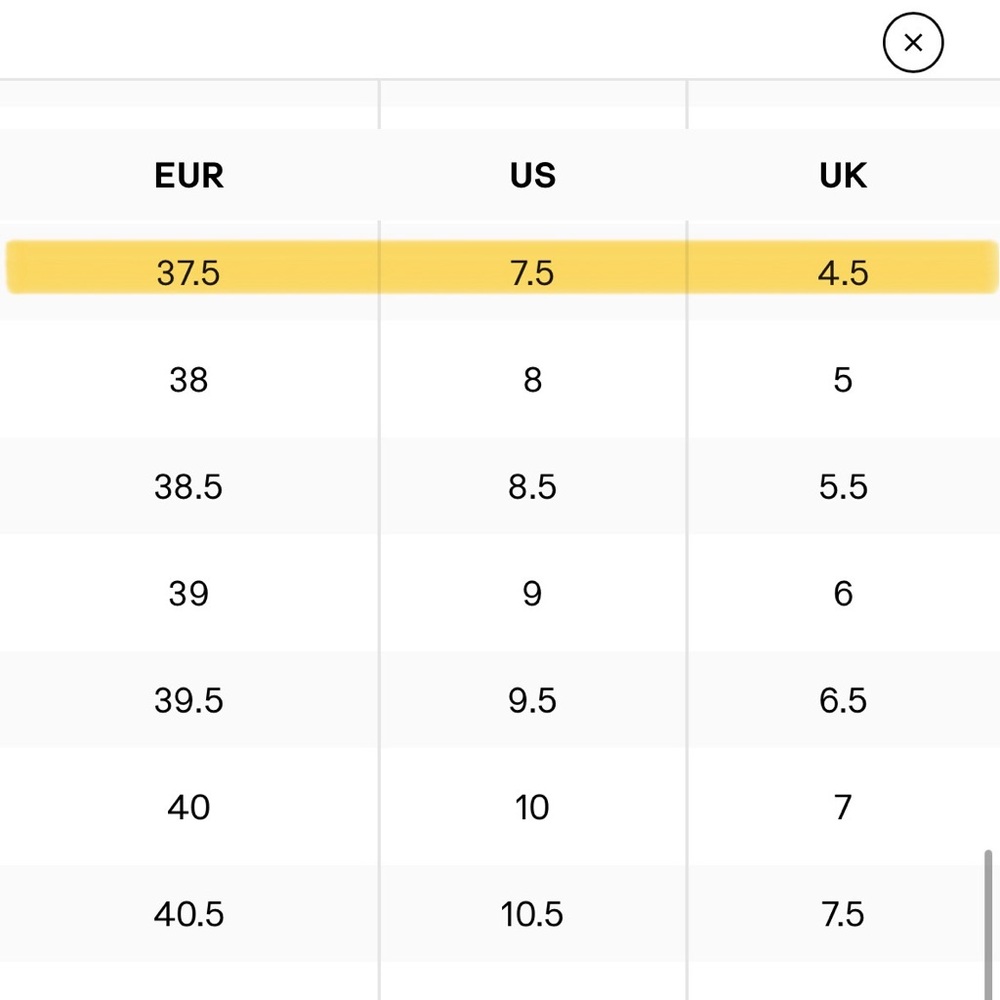
Task: Select the EUR column header
Action: (189, 175)
